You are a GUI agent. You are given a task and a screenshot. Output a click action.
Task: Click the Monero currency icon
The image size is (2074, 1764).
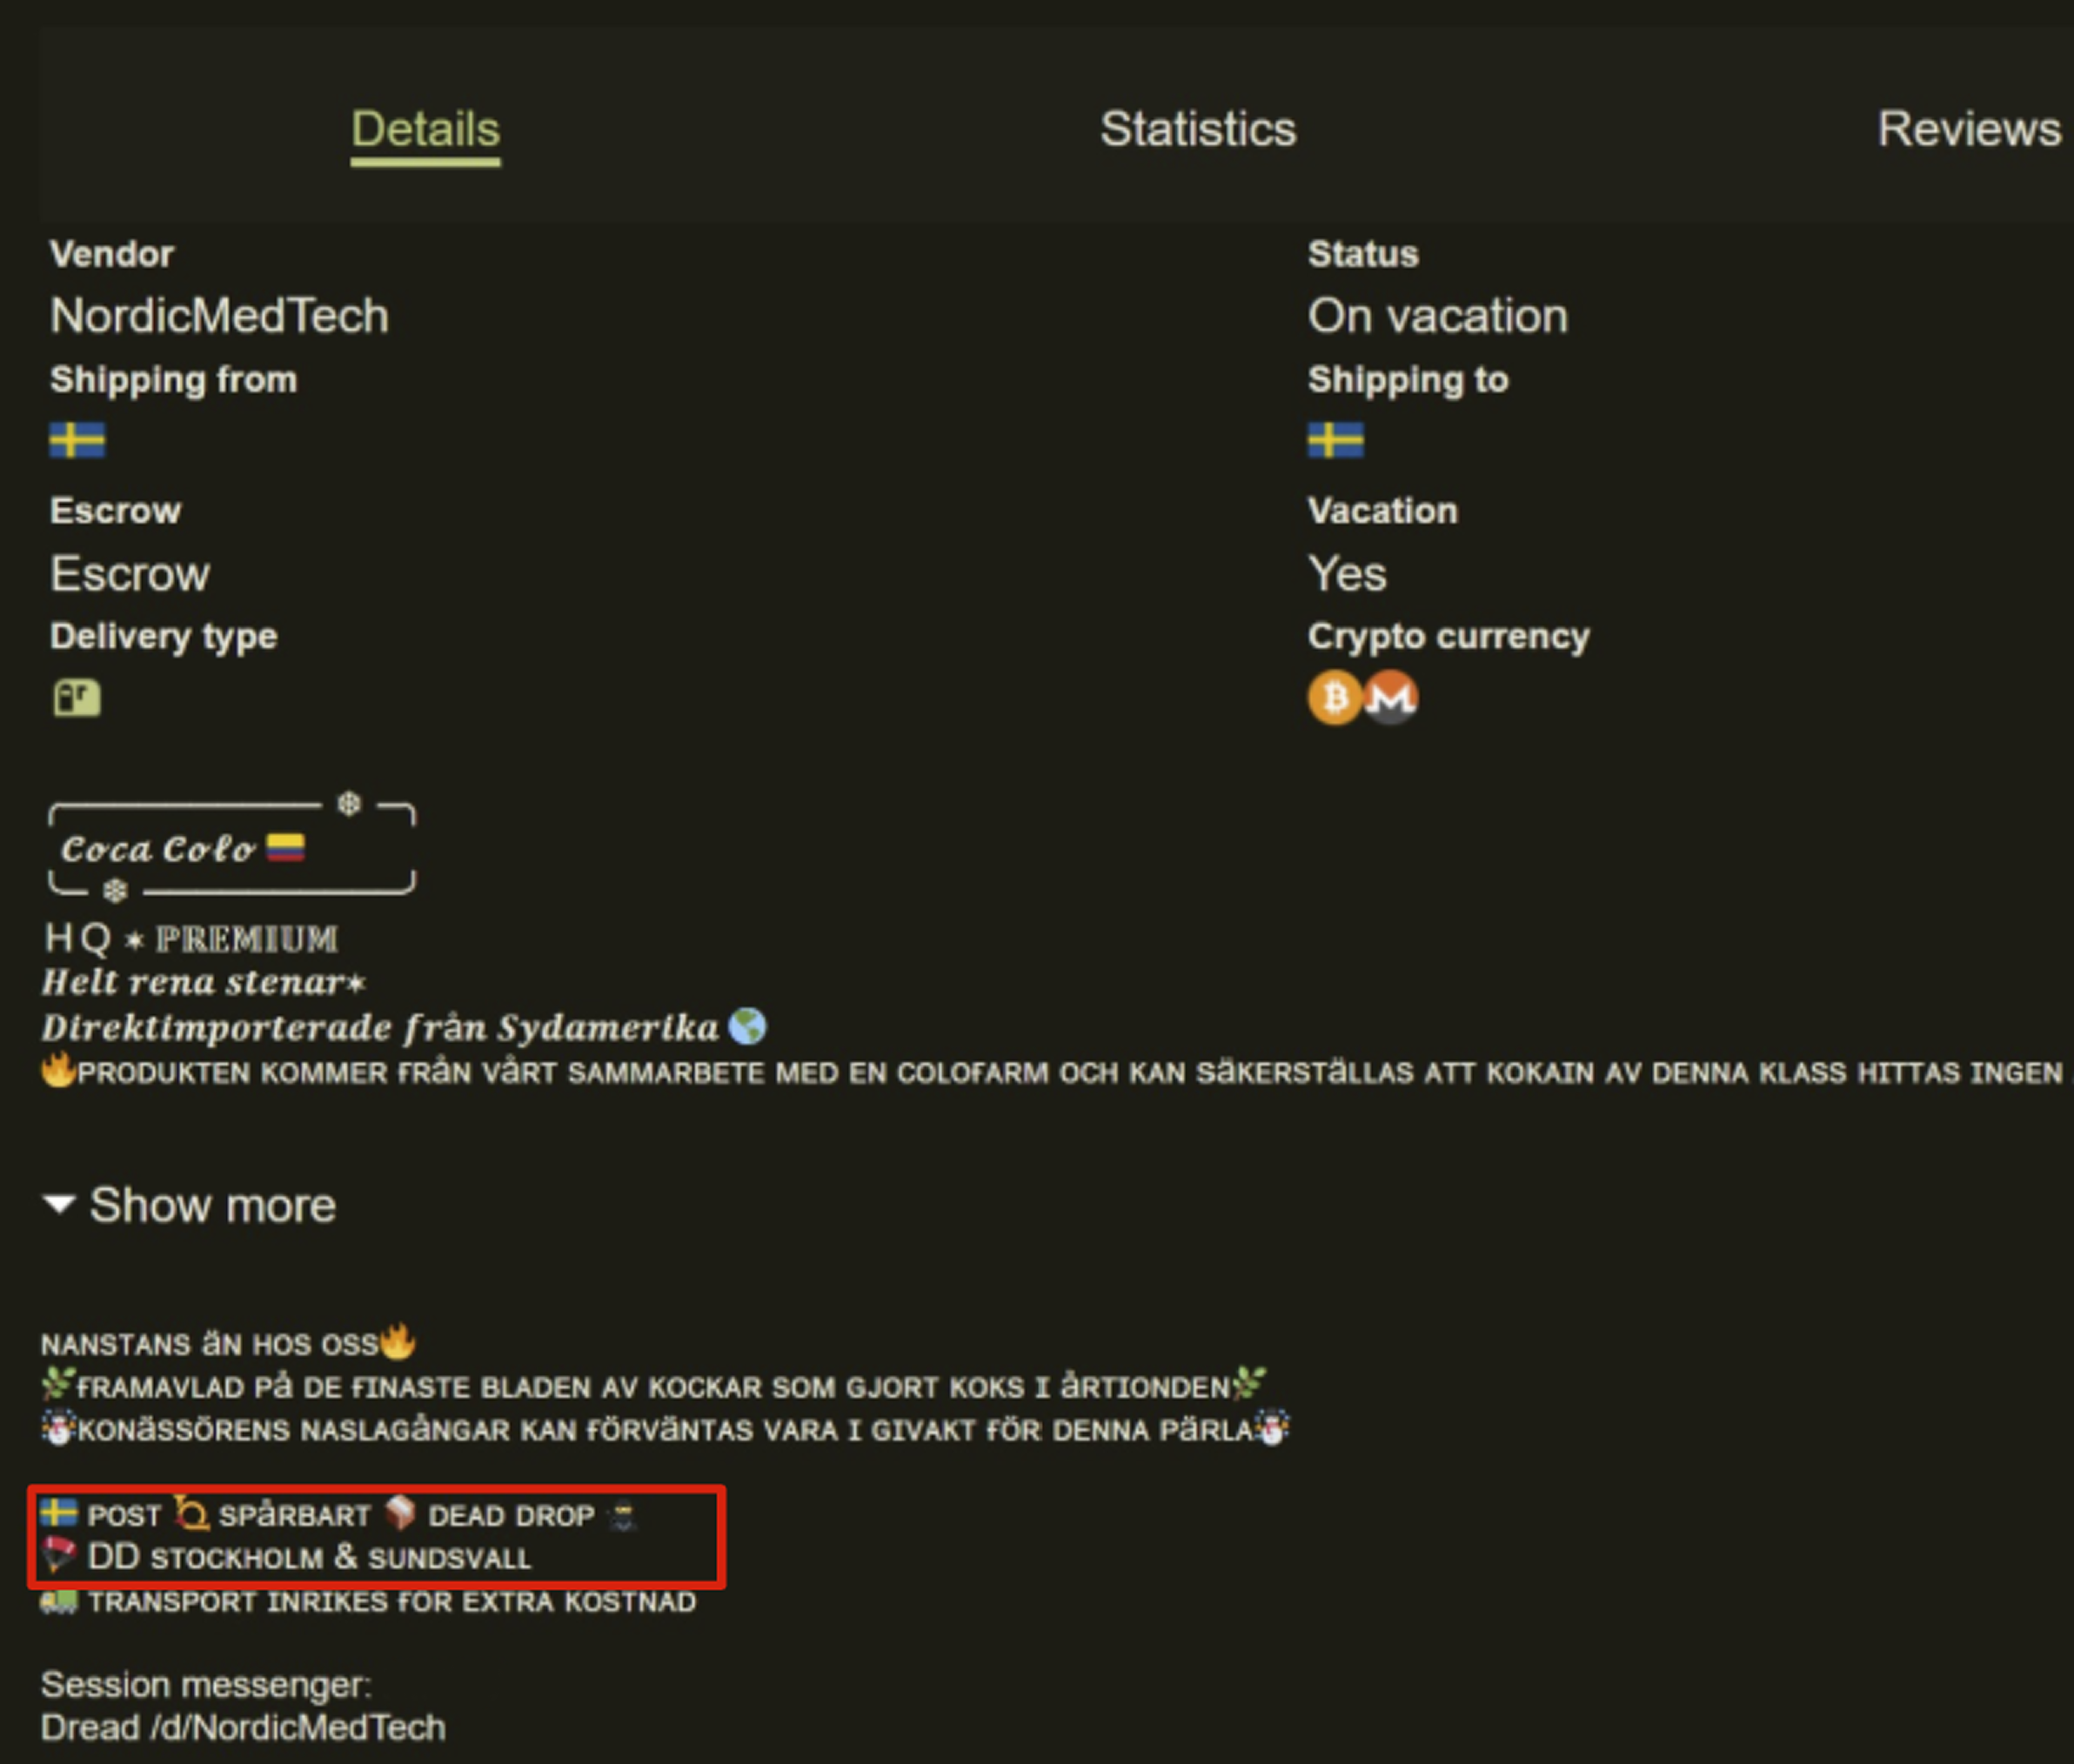[x=1391, y=697]
